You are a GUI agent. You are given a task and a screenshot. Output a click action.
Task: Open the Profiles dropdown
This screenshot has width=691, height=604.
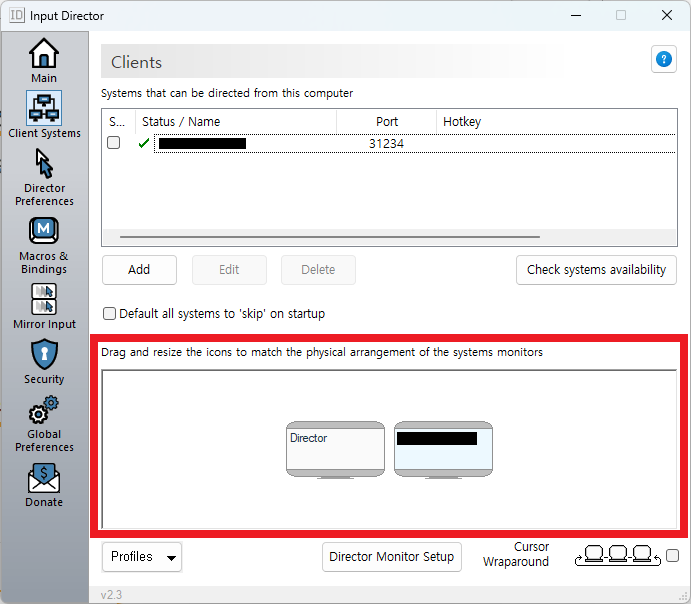click(142, 557)
